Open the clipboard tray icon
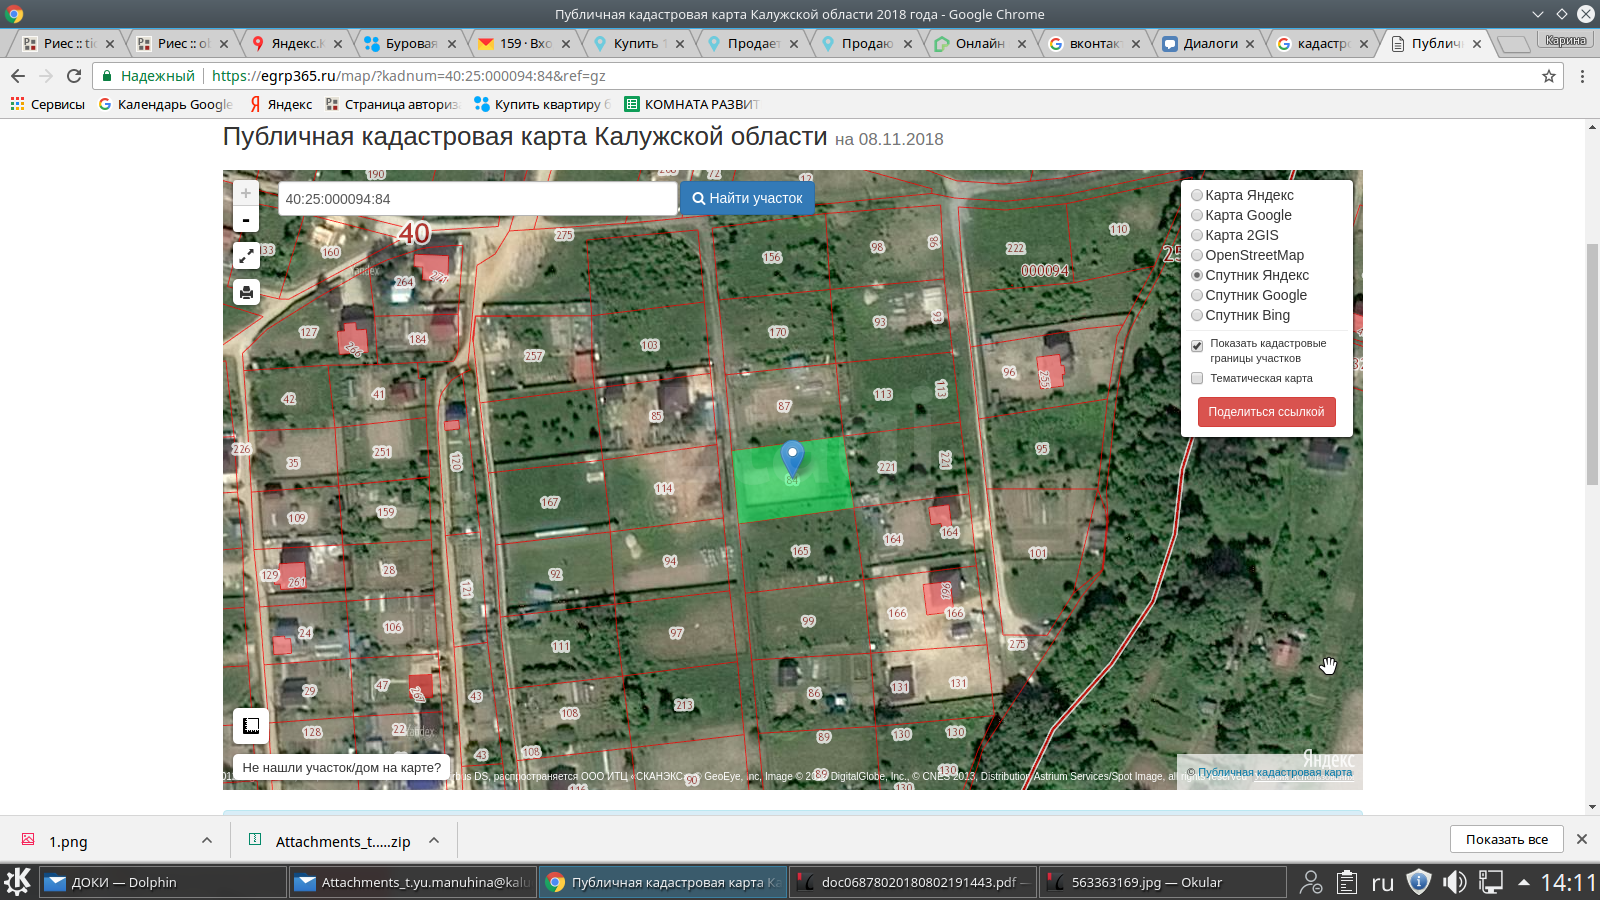Image resolution: width=1600 pixels, height=900 pixels. click(1347, 882)
